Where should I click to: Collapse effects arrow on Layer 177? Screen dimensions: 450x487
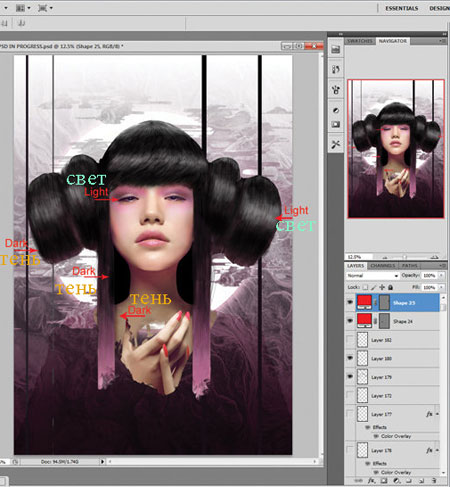click(437, 414)
